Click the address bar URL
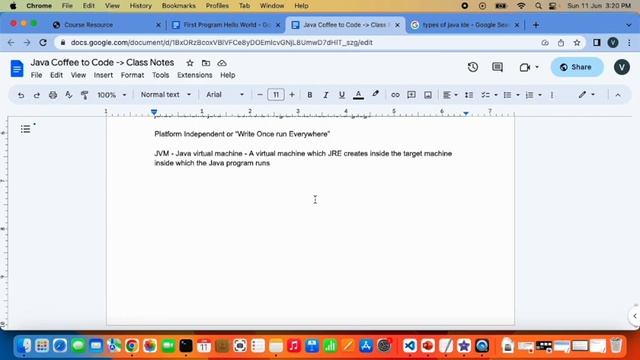Image resolution: width=640 pixels, height=360 pixels. [221, 42]
